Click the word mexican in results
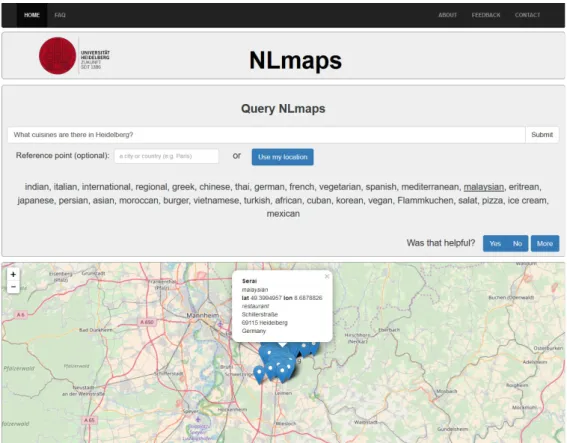Screen dimensions: 567x443 point(283,214)
